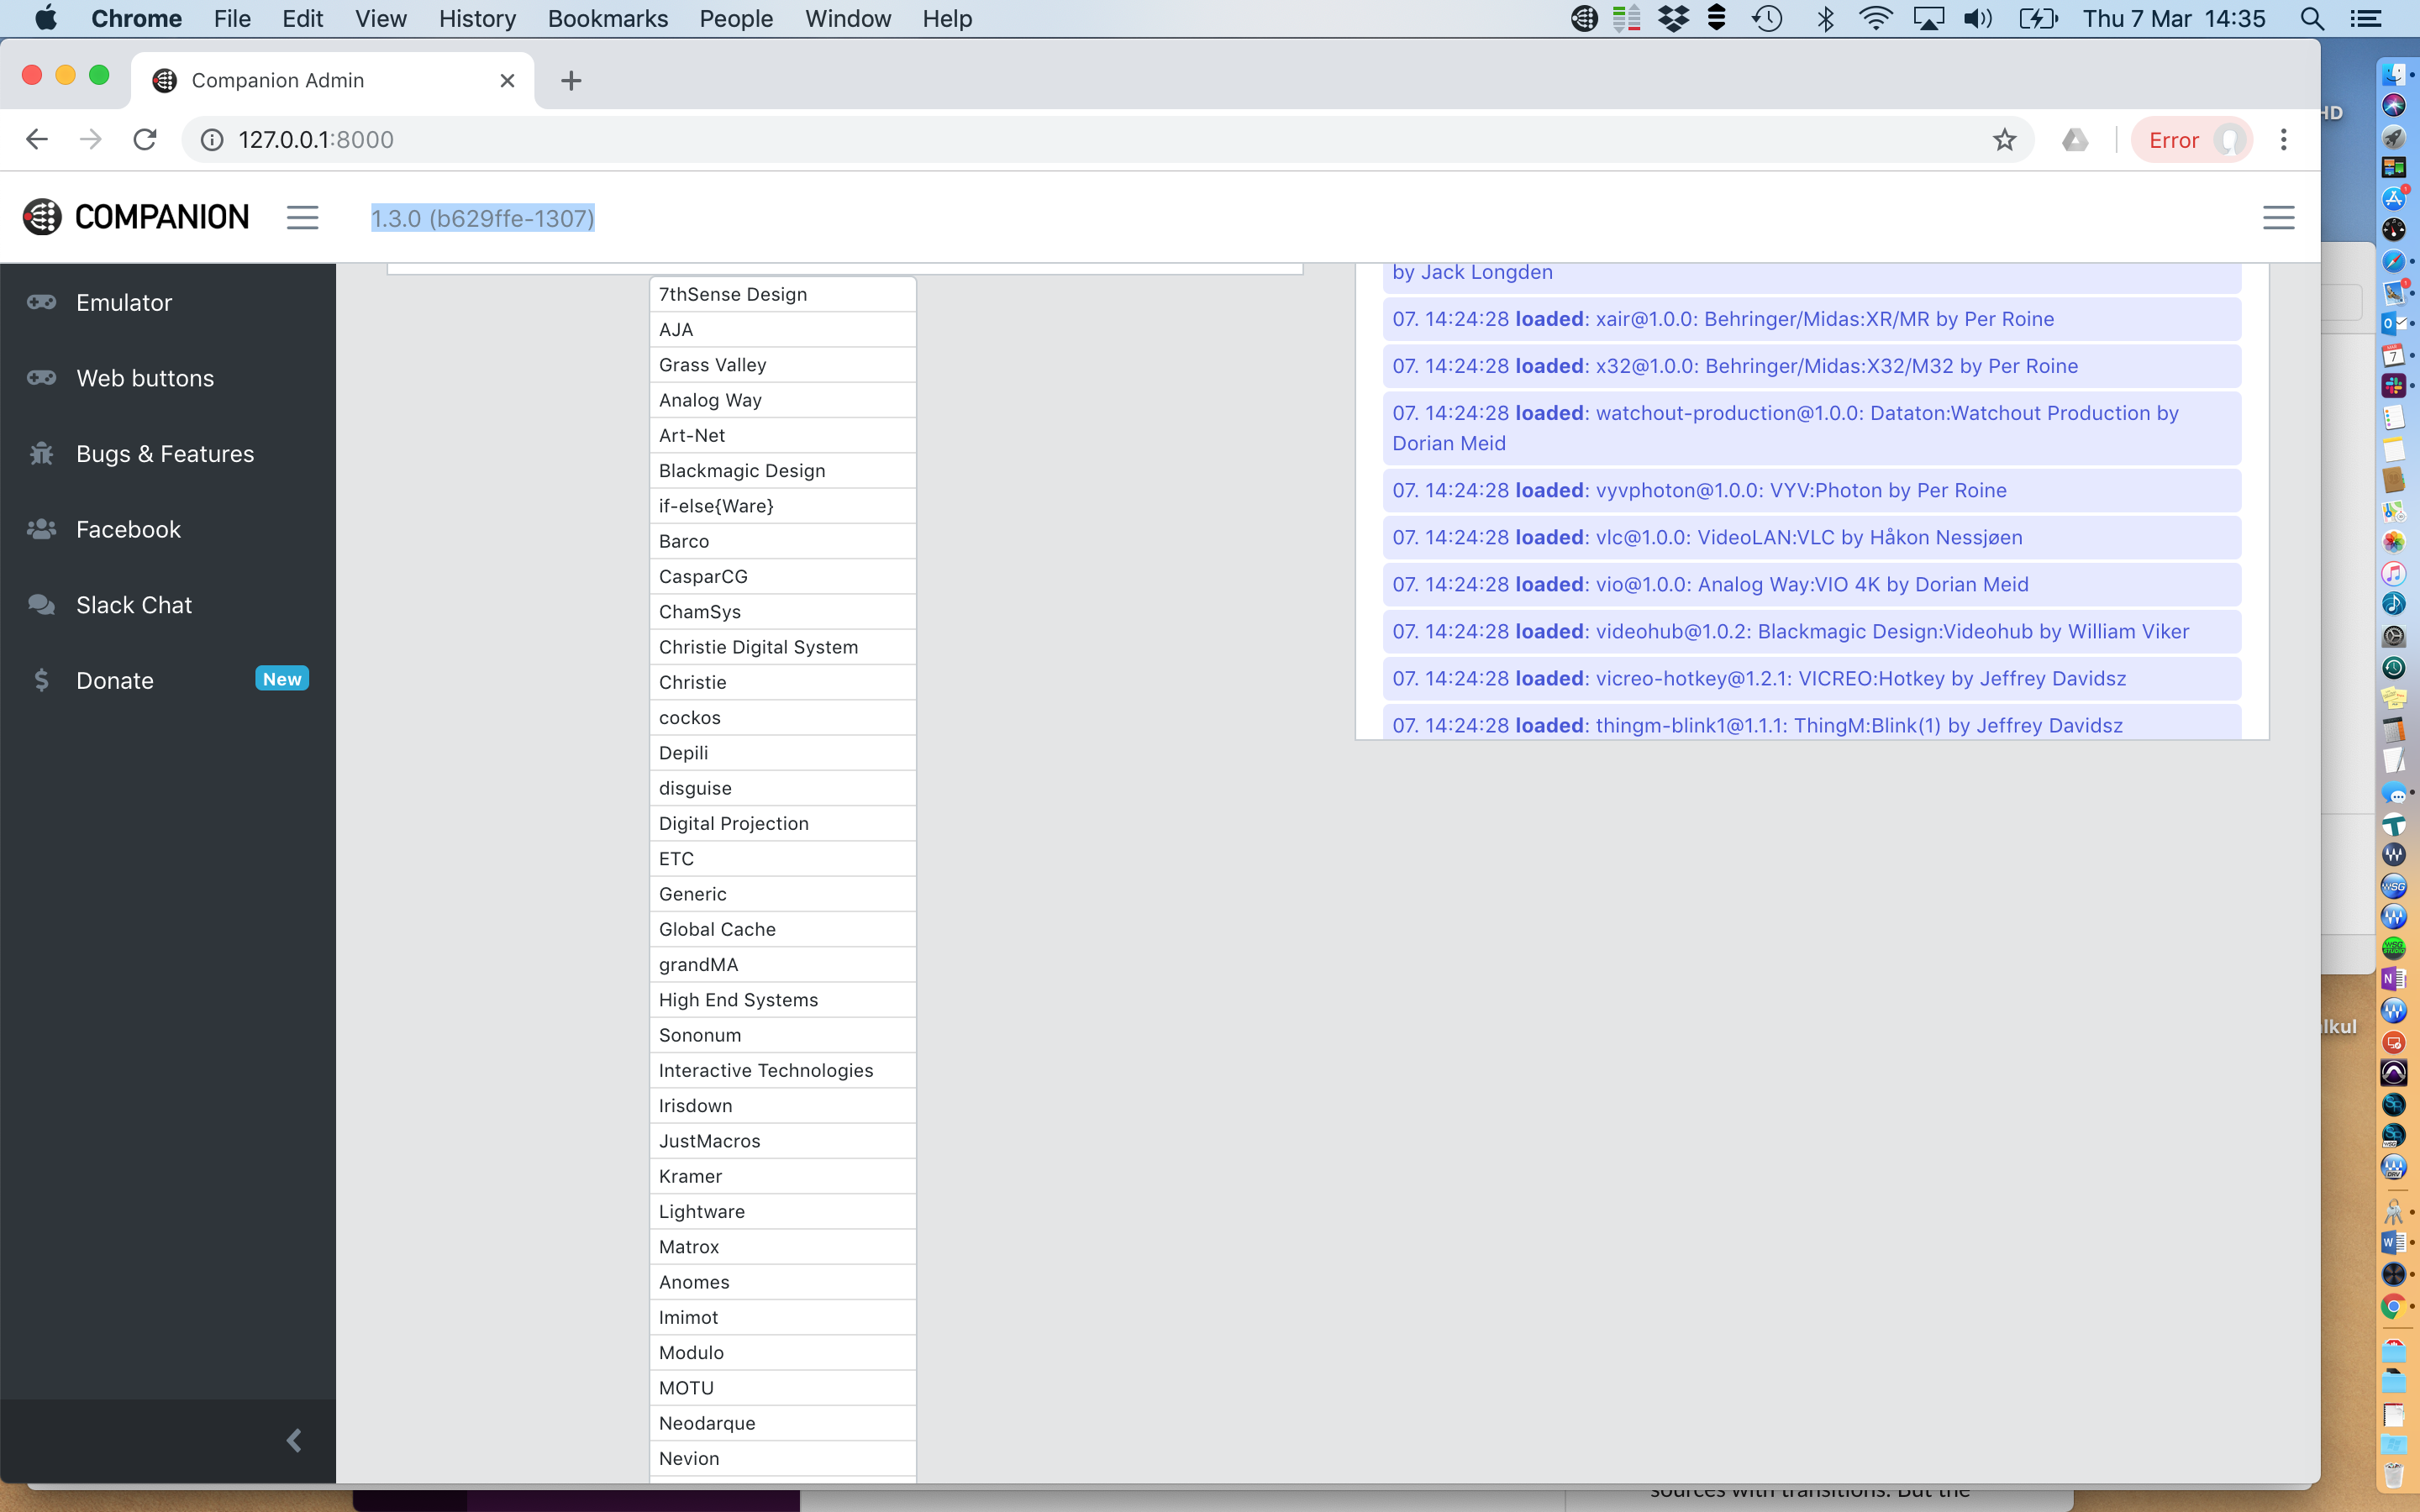Click the Companion logo
2420x1512 pixels.
pyautogui.click(x=136, y=217)
